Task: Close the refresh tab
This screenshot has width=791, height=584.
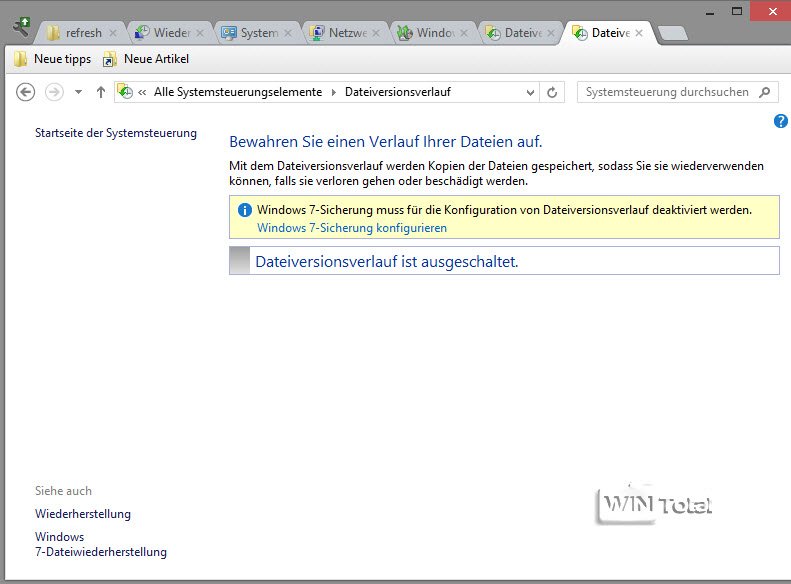Action: pyautogui.click(x=113, y=33)
